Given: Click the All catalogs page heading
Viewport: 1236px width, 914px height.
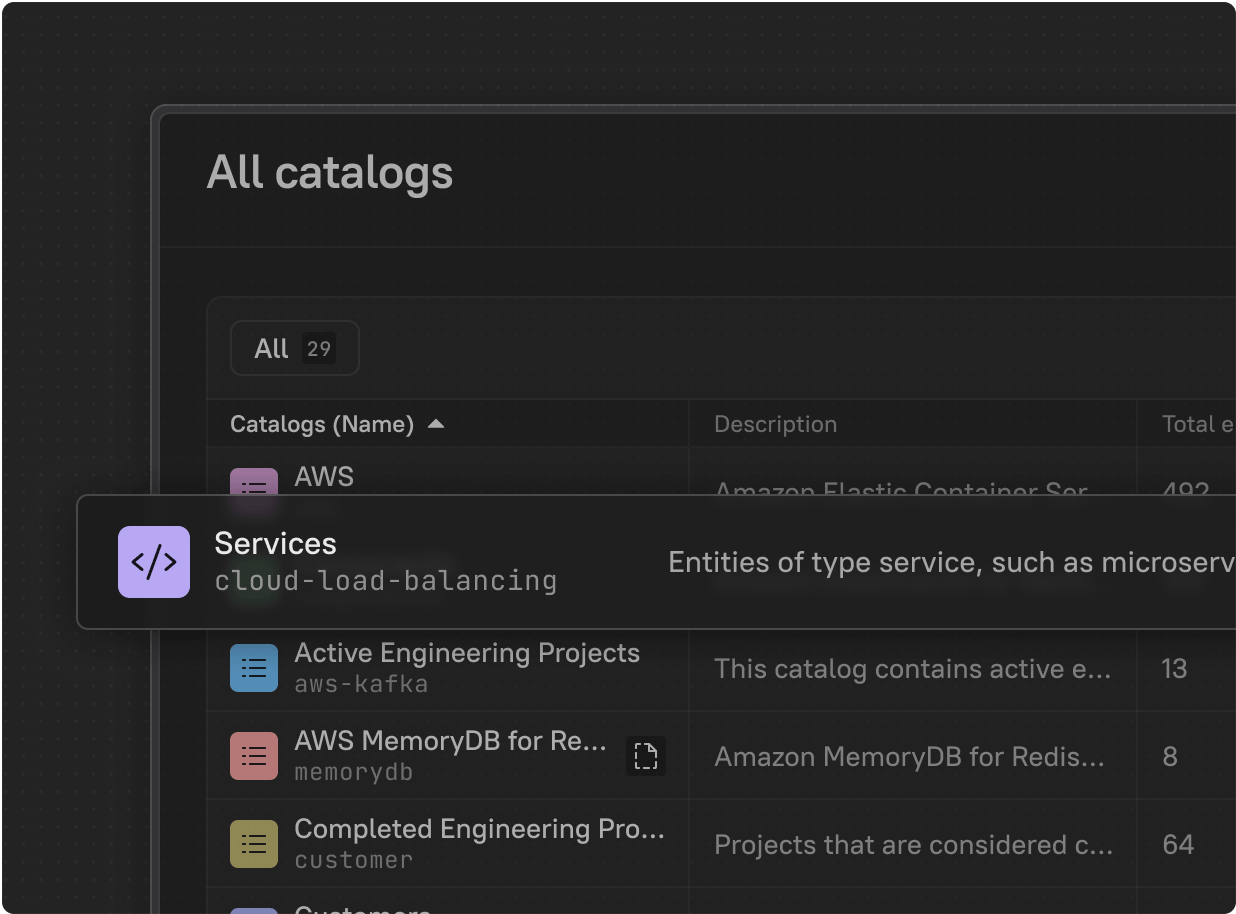Looking at the screenshot, I should 330,172.
